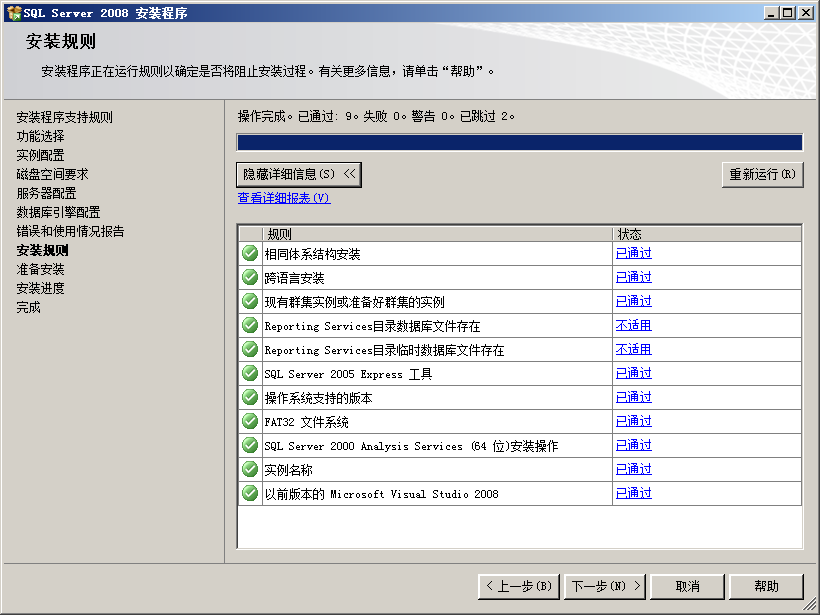Viewport: 820px width, 615px height.
Task: Cancel the installation with 取消
Action: pyautogui.click(x=687, y=586)
